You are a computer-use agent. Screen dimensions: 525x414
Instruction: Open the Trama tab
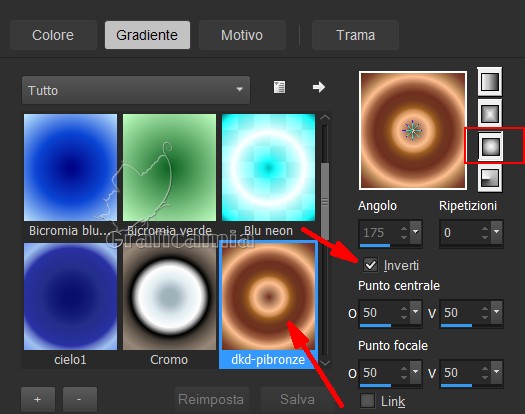click(355, 35)
